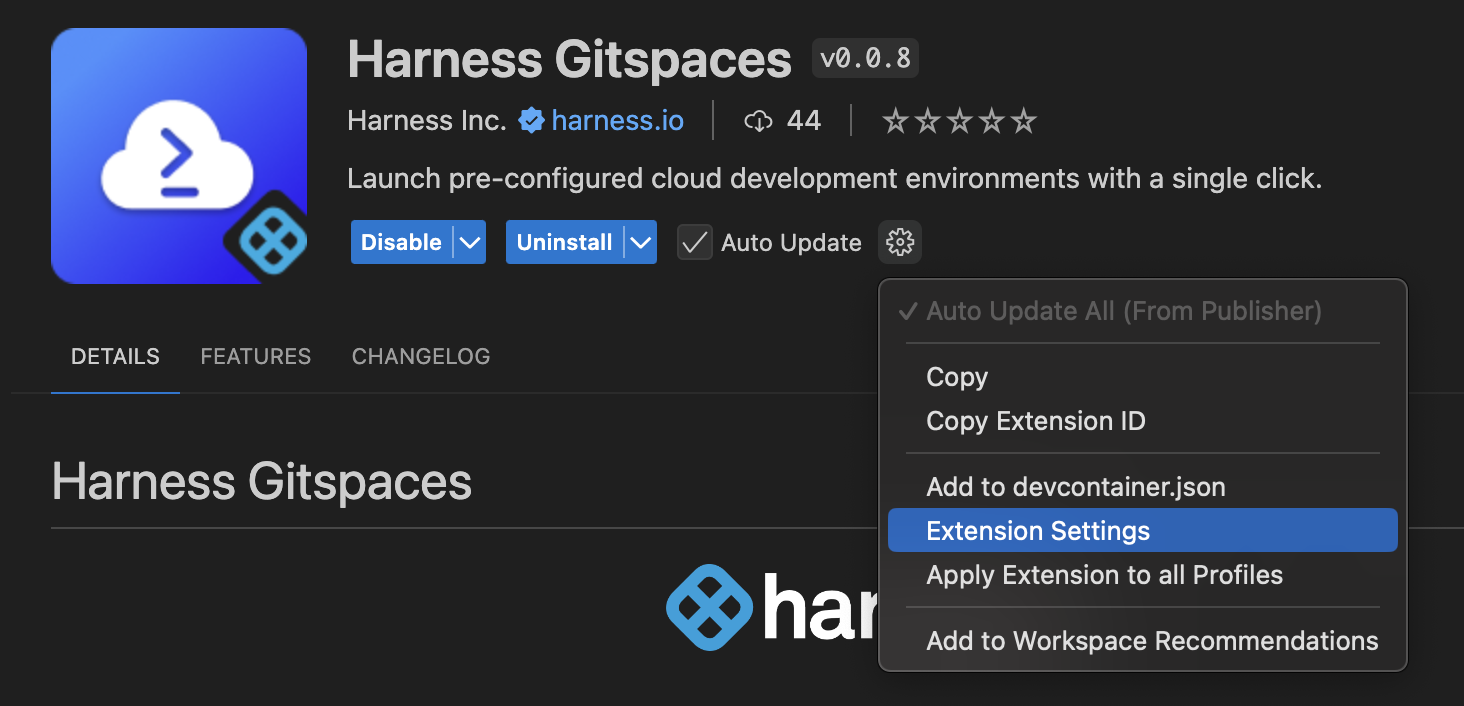
Task: Click the Harness Gitspaces extension logo icon
Action: (x=179, y=156)
